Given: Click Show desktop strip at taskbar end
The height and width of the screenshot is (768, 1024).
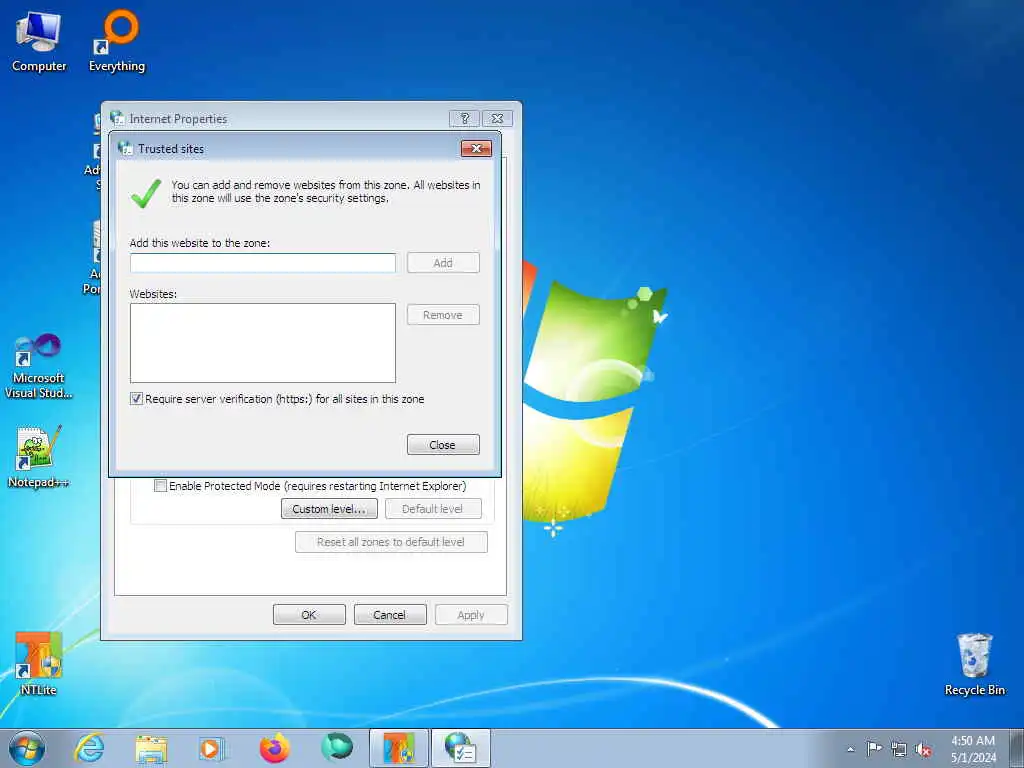Looking at the screenshot, I should pos(1017,748).
